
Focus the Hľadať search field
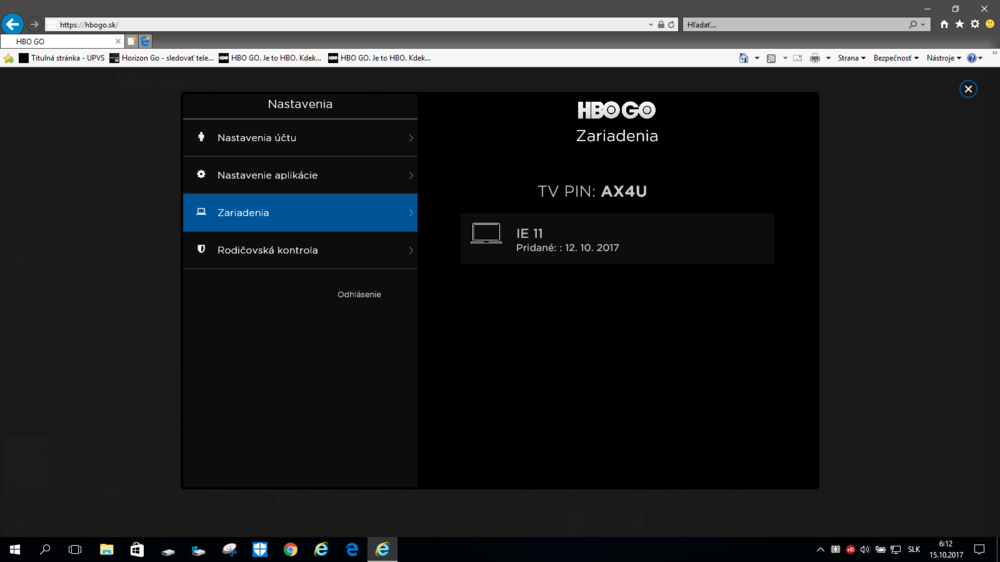(796, 24)
